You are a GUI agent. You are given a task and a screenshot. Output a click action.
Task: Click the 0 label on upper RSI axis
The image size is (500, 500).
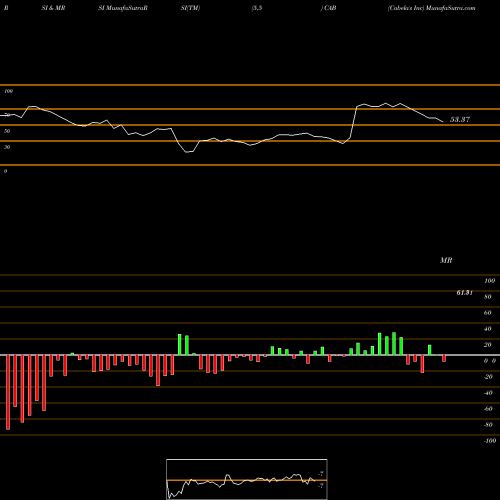(x=5, y=171)
